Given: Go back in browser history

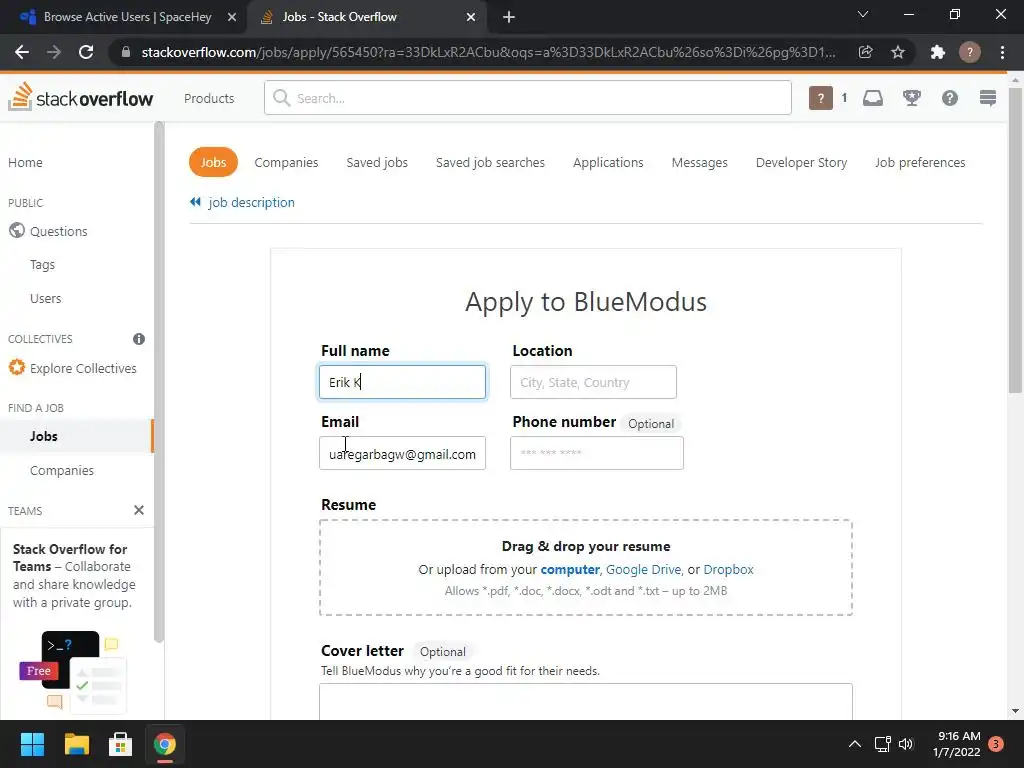Looking at the screenshot, I should coord(22,52).
